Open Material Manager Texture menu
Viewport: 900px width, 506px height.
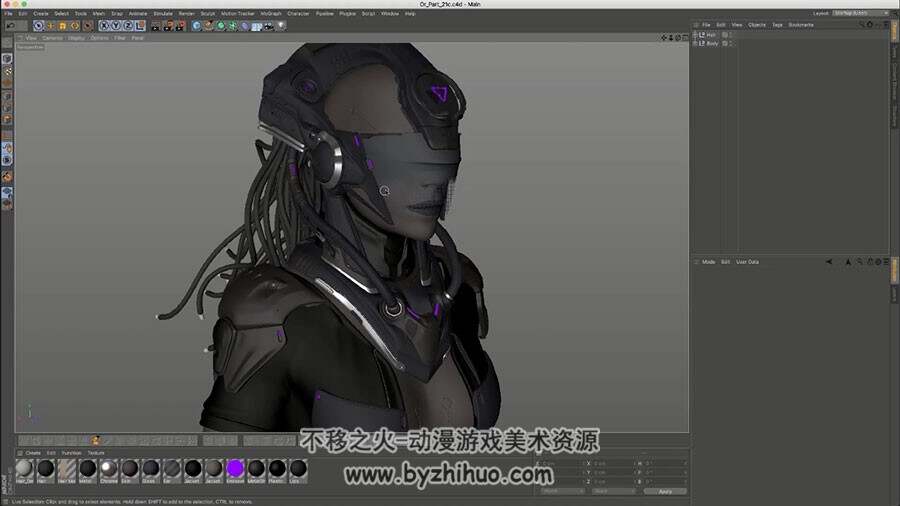(x=96, y=453)
